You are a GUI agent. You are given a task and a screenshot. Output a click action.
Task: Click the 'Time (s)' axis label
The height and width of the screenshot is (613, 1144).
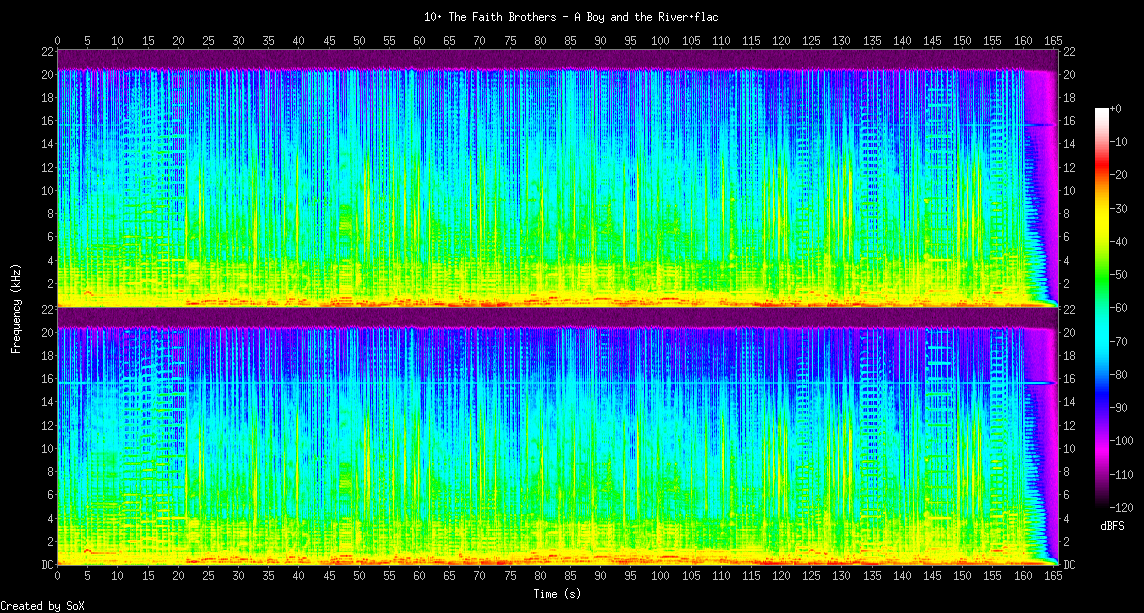click(x=559, y=594)
